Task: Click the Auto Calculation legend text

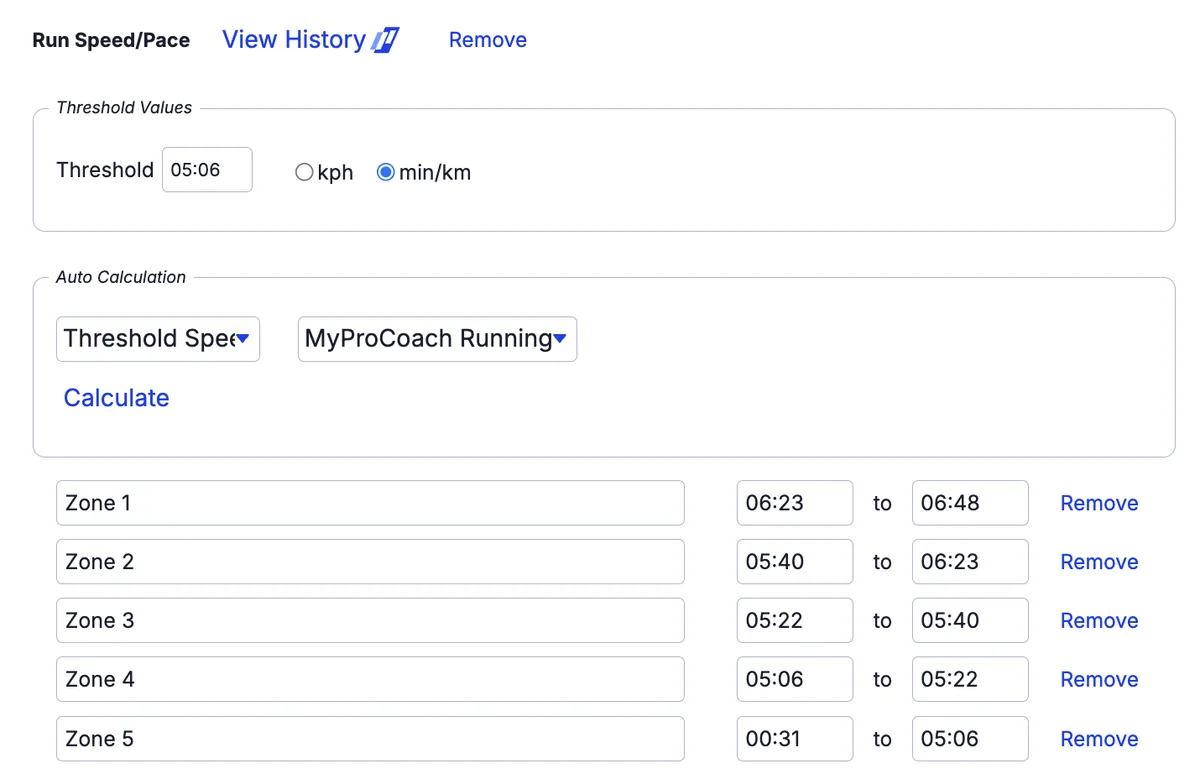Action: click(x=121, y=277)
